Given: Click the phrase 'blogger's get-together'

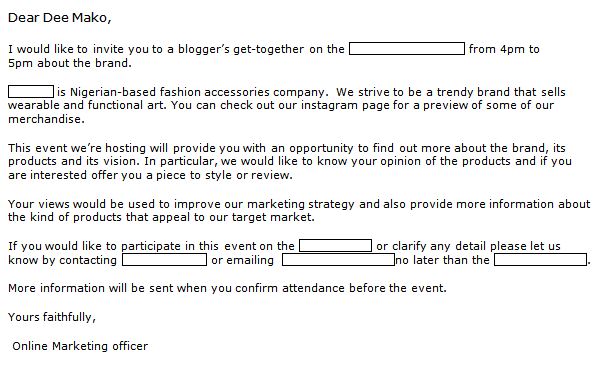Looking at the screenshot, I should coord(241,49).
